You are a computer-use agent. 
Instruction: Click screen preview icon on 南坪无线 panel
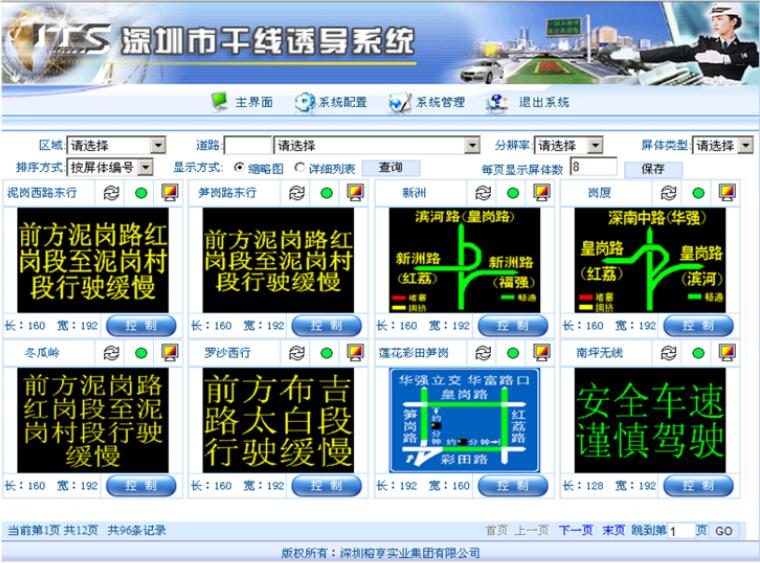727,353
